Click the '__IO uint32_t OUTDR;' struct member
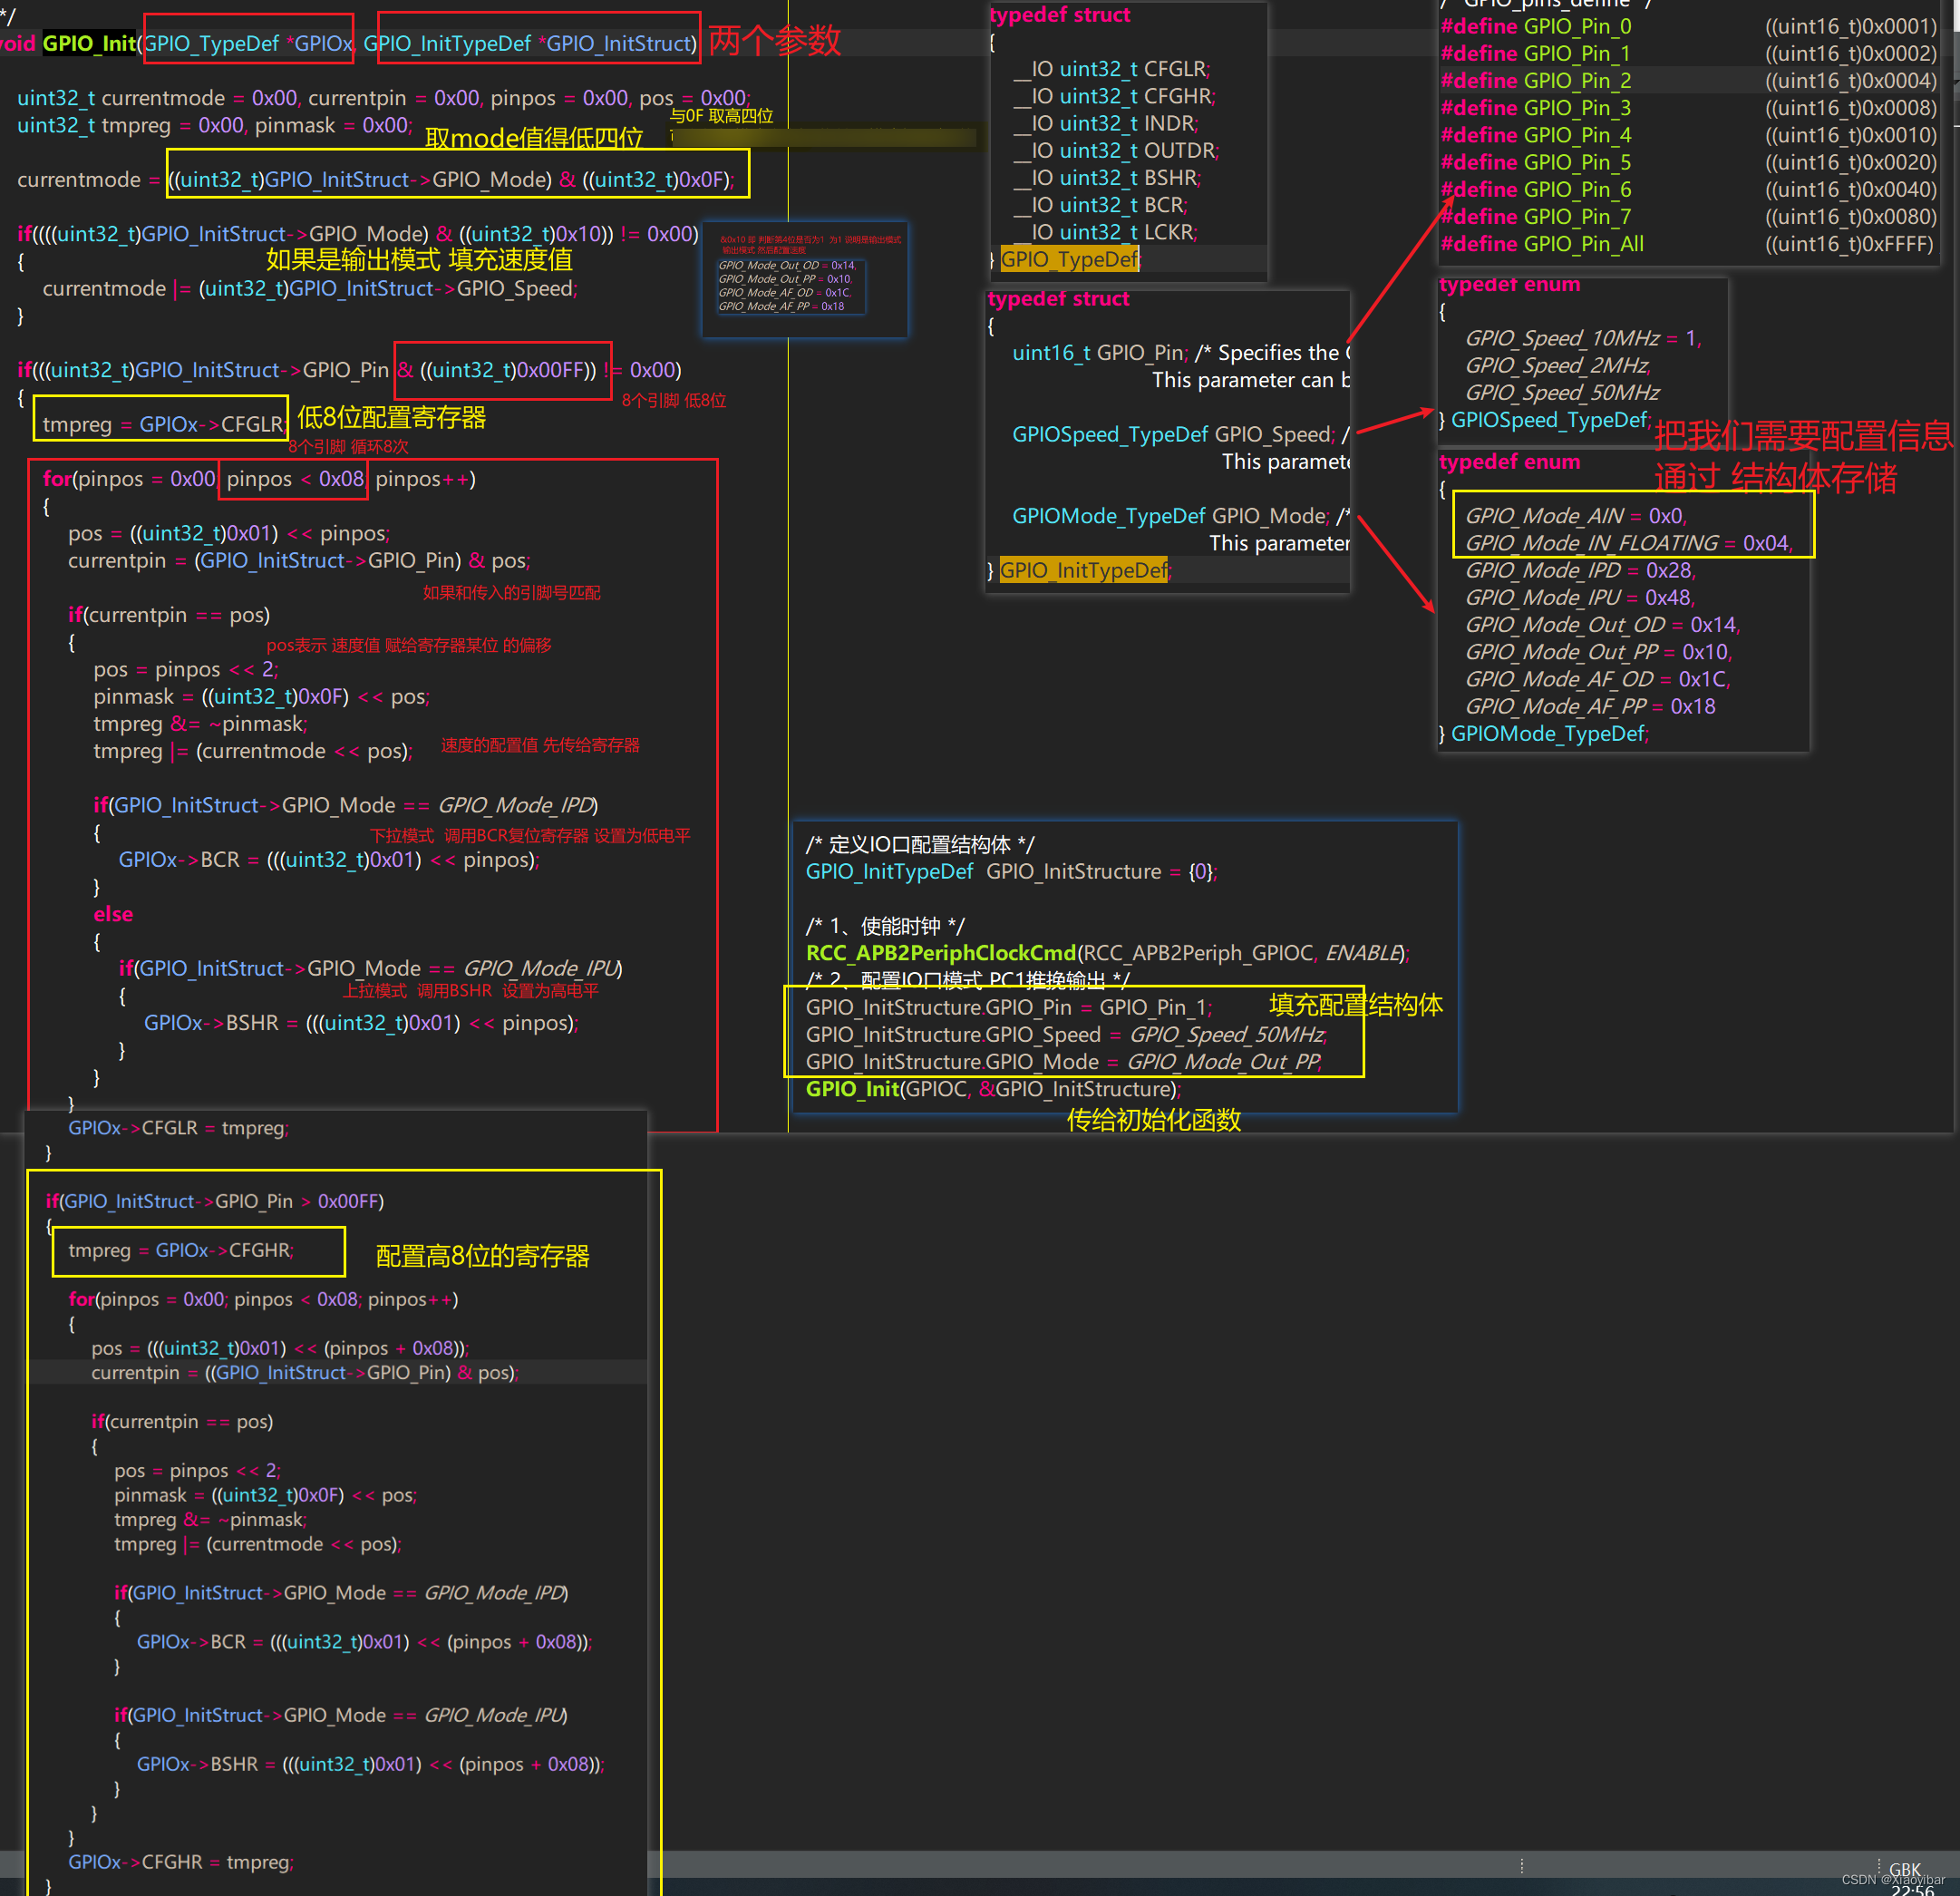 [x=1115, y=150]
